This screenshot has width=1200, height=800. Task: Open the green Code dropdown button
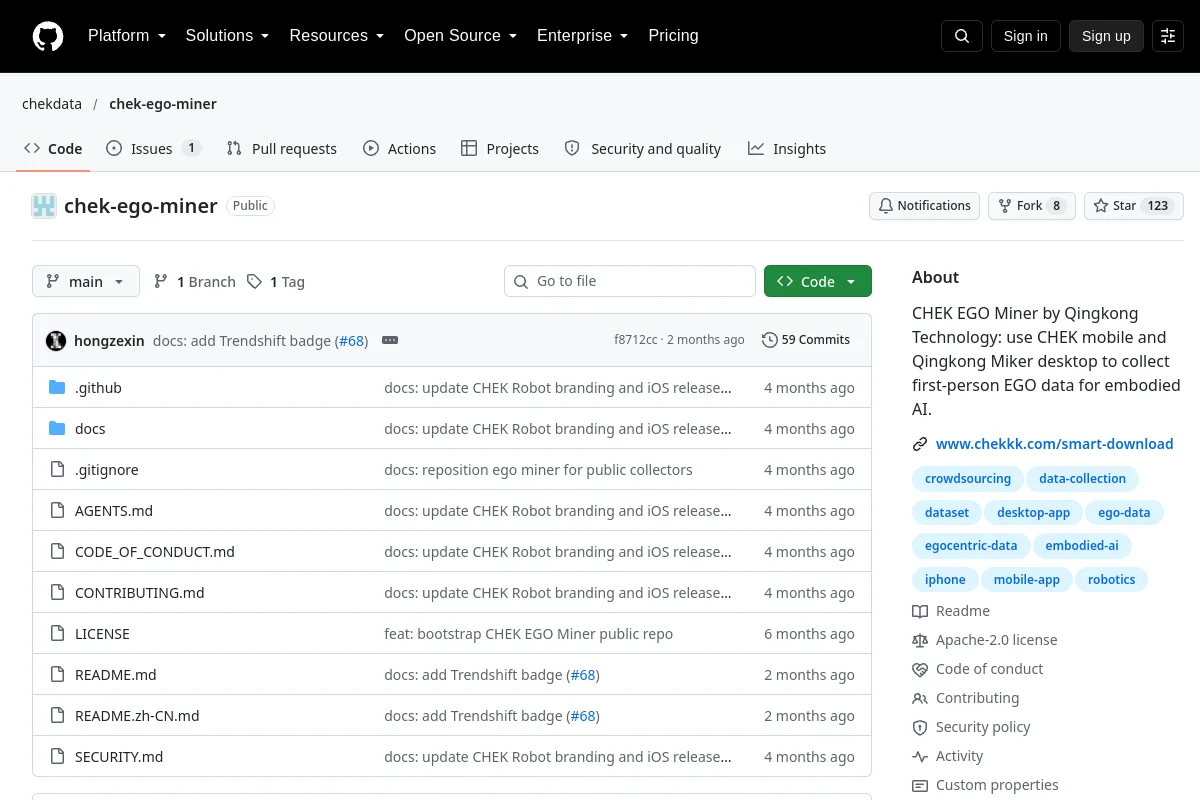click(x=818, y=282)
